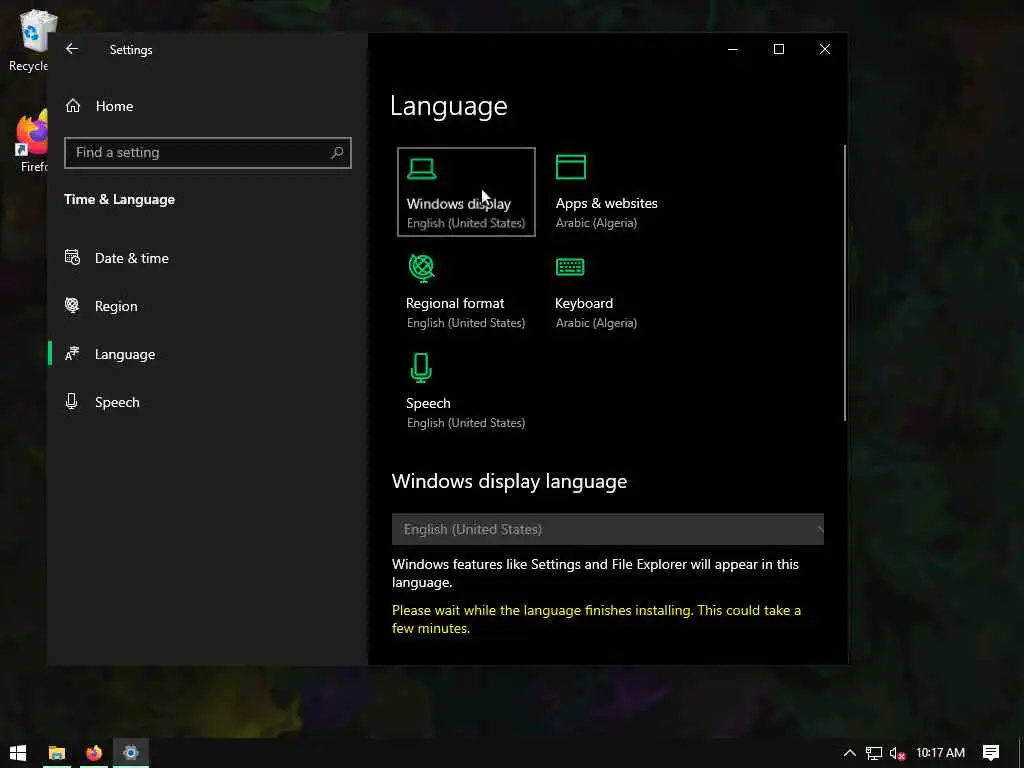Click the window icon for Apps & websites
The image size is (1024, 768).
571,167
